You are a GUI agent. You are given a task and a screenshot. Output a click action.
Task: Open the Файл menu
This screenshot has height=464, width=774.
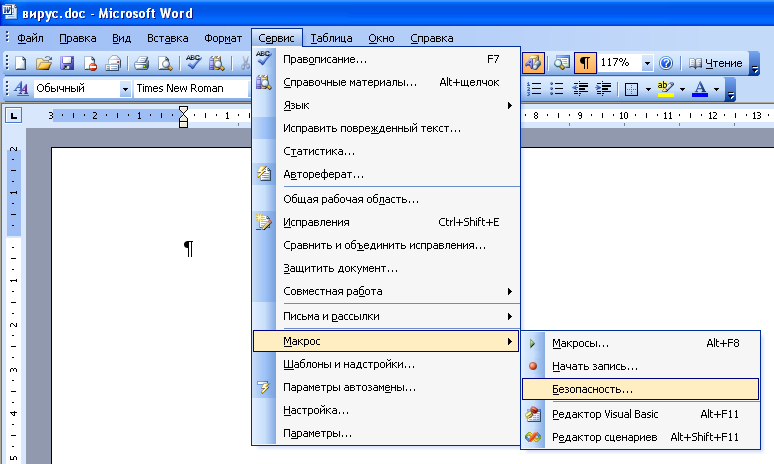tap(30, 38)
